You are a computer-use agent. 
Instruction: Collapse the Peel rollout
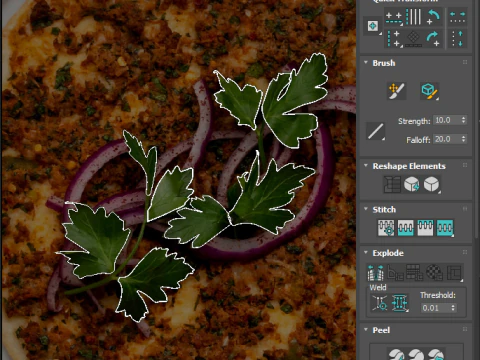click(366, 330)
